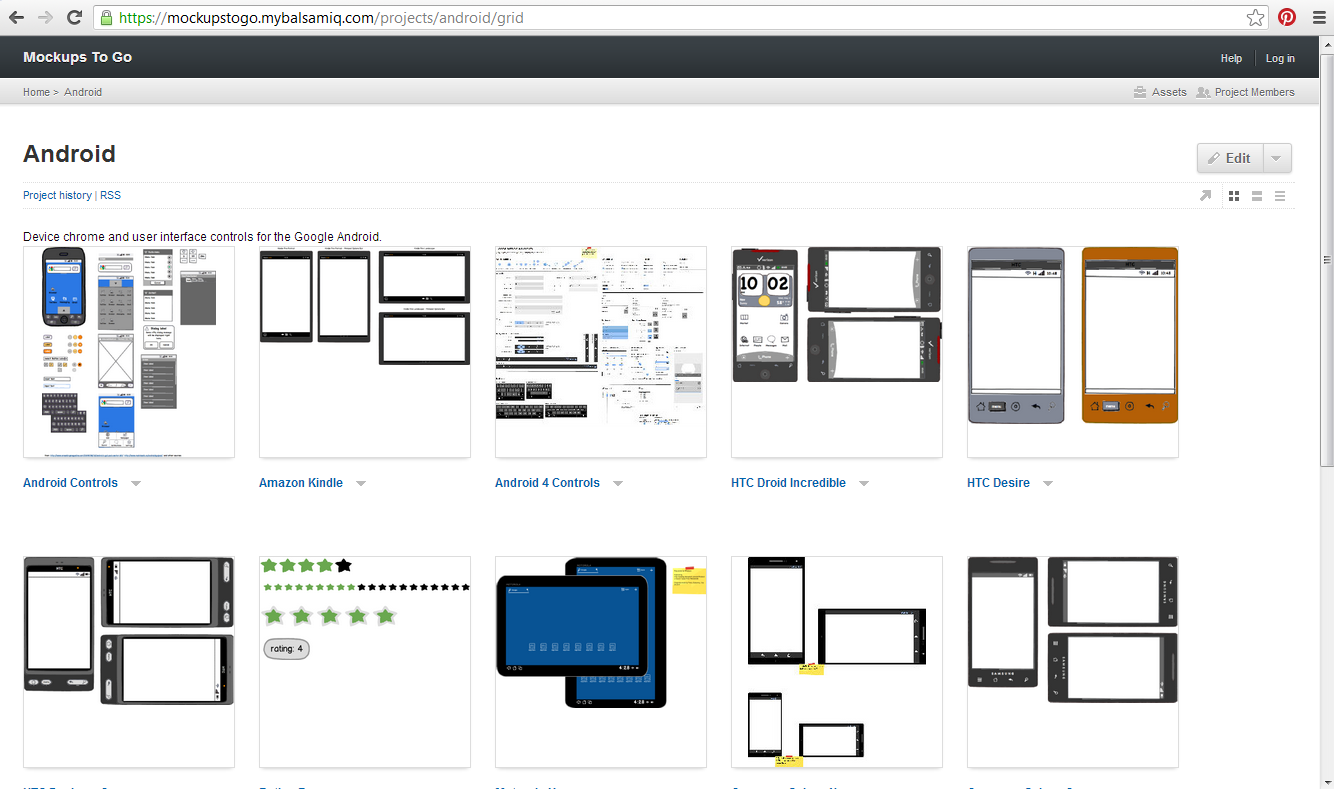The width and height of the screenshot is (1334, 789).
Task: Open the star rating mockup thumbnail
Action: point(365,662)
